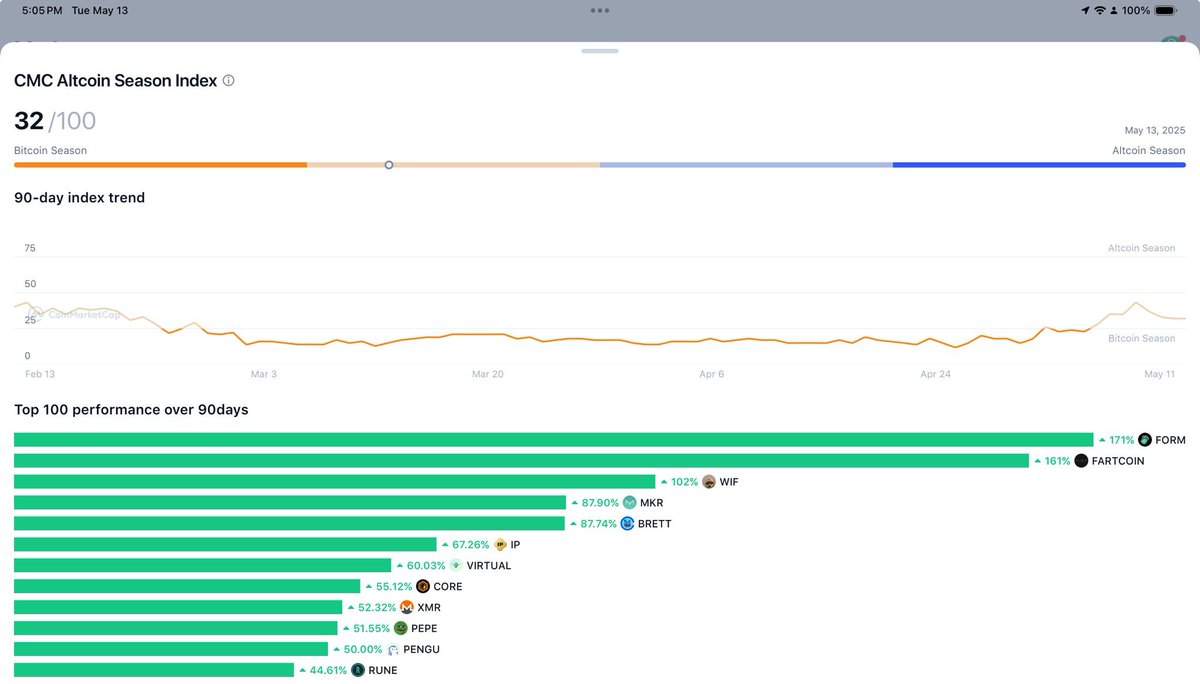
Task: Tap the 90-day index trend heading
Action: tap(79, 198)
